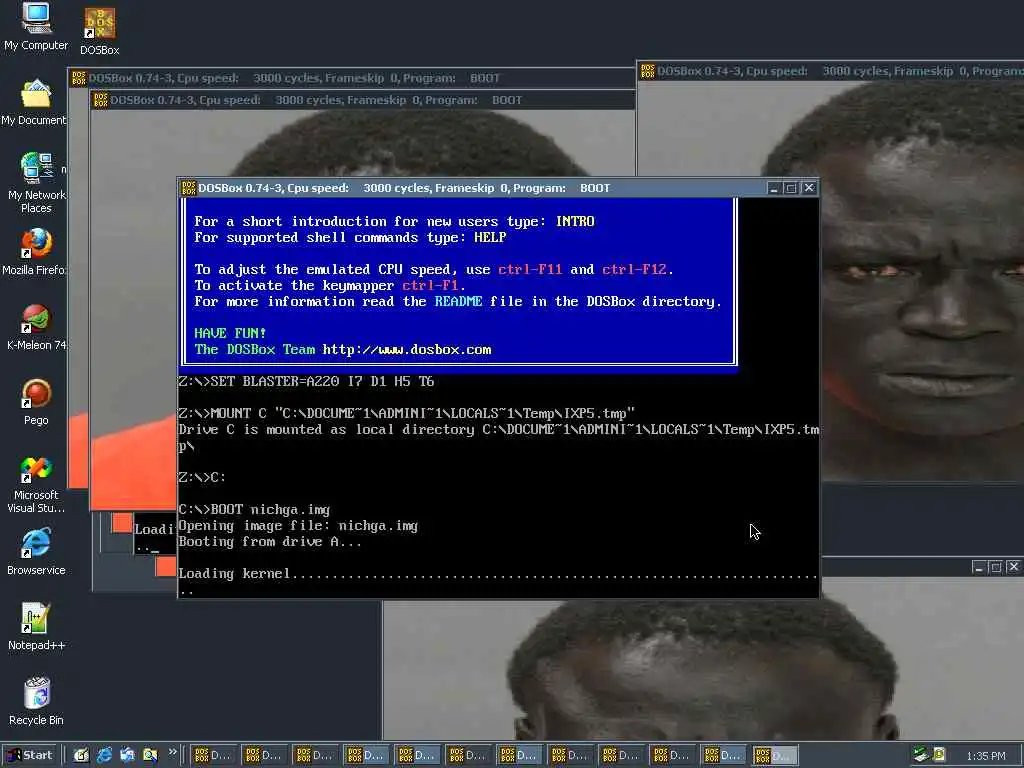Viewport: 1024px width, 768px height.
Task: Select the My Documents desktop icon
Action: click(x=34, y=103)
